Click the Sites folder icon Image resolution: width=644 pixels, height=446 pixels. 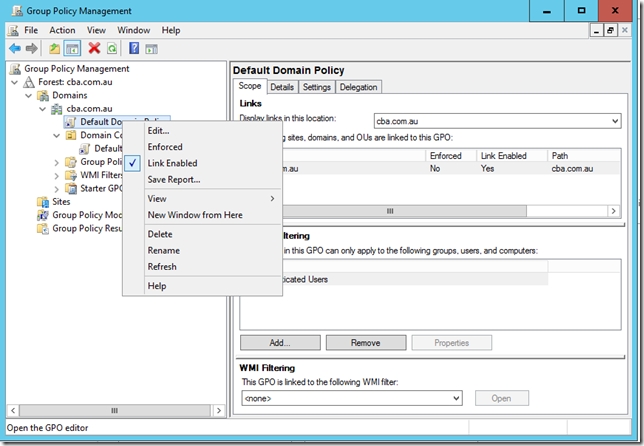43,202
